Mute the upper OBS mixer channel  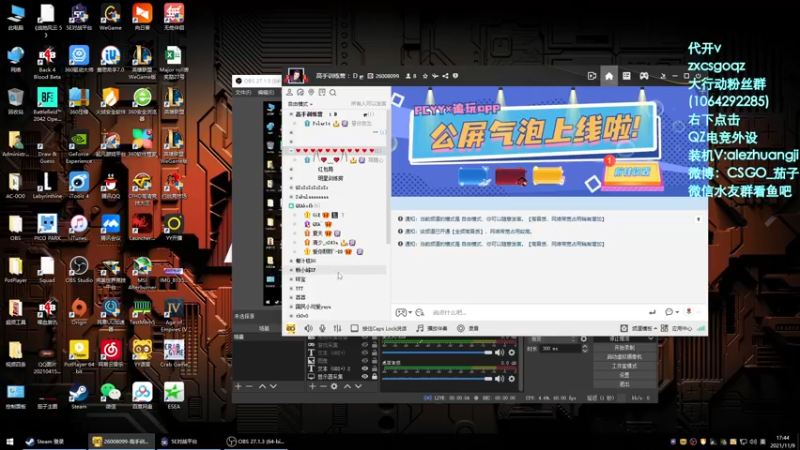click(x=499, y=353)
